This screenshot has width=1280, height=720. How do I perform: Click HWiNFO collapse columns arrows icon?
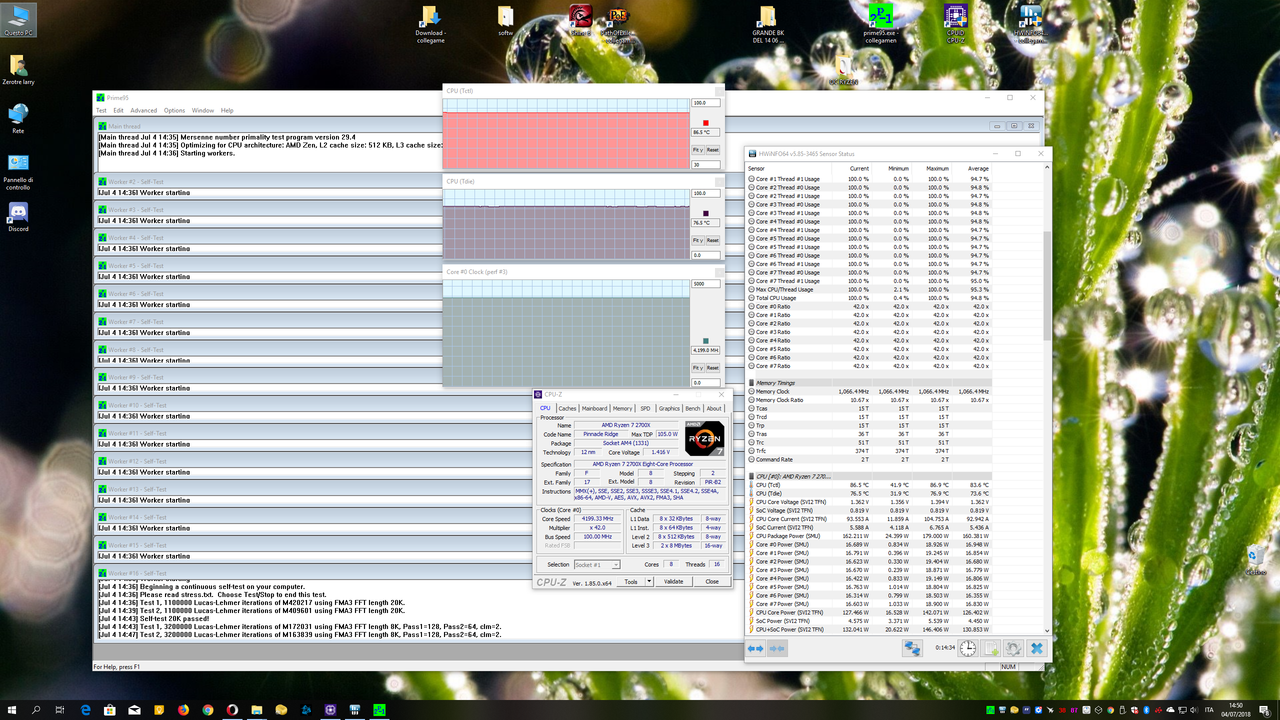(x=776, y=648)
